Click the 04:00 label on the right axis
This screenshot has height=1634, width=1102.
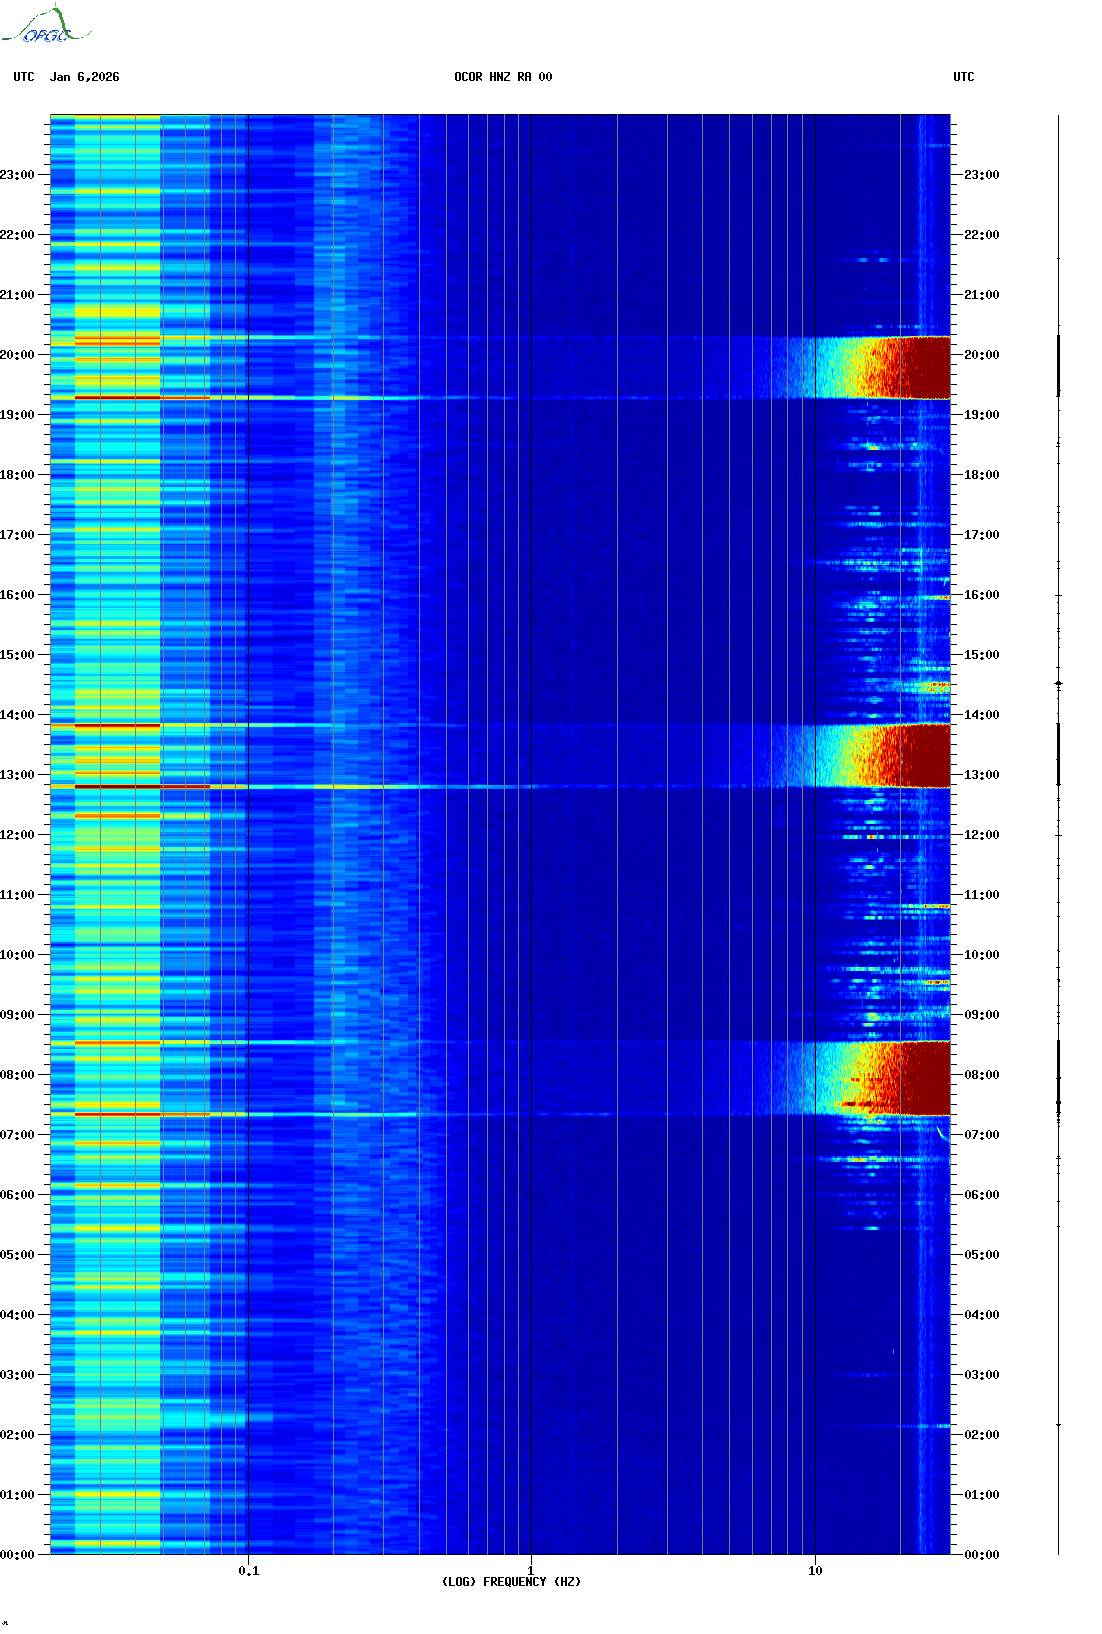pos(981,1315)
